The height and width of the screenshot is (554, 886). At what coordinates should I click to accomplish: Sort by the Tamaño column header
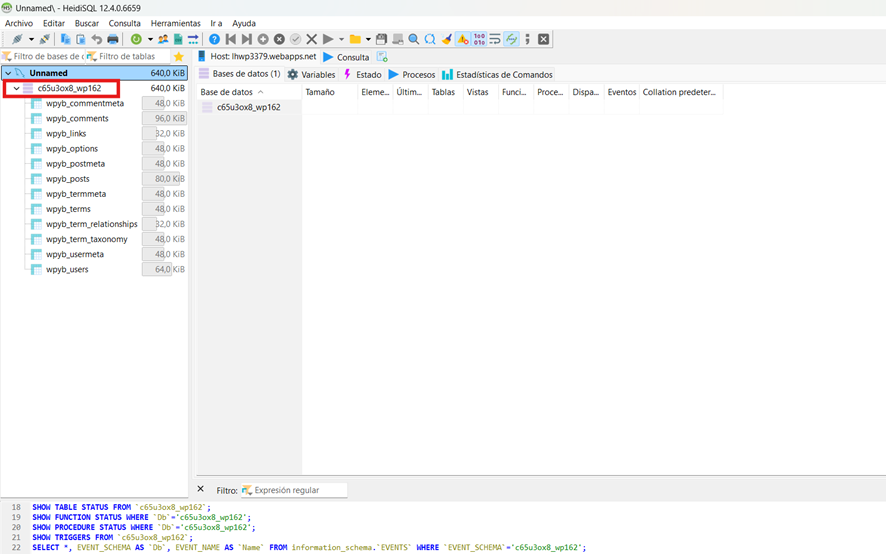pyautogui.click(x=329, y=92)
